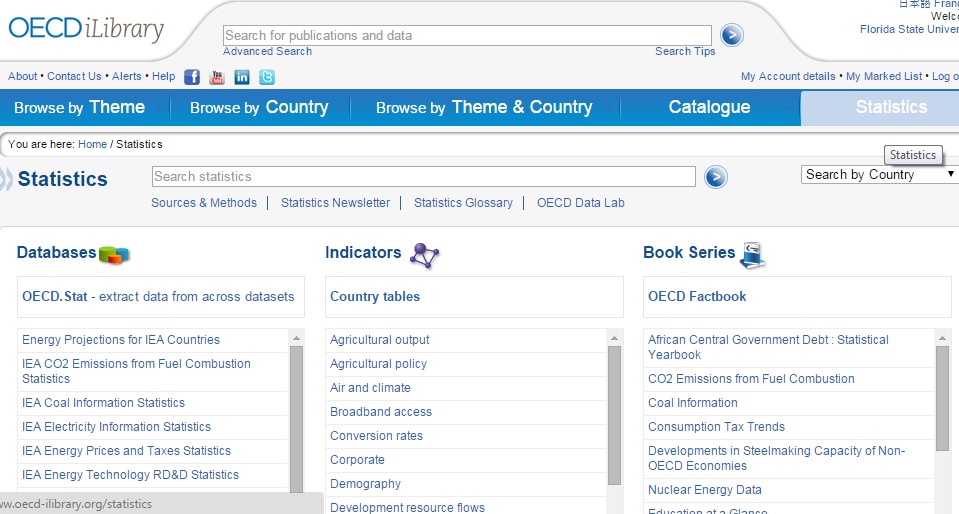Open the OECD Facebook page icon
The image size is (959, 514).
192,77
